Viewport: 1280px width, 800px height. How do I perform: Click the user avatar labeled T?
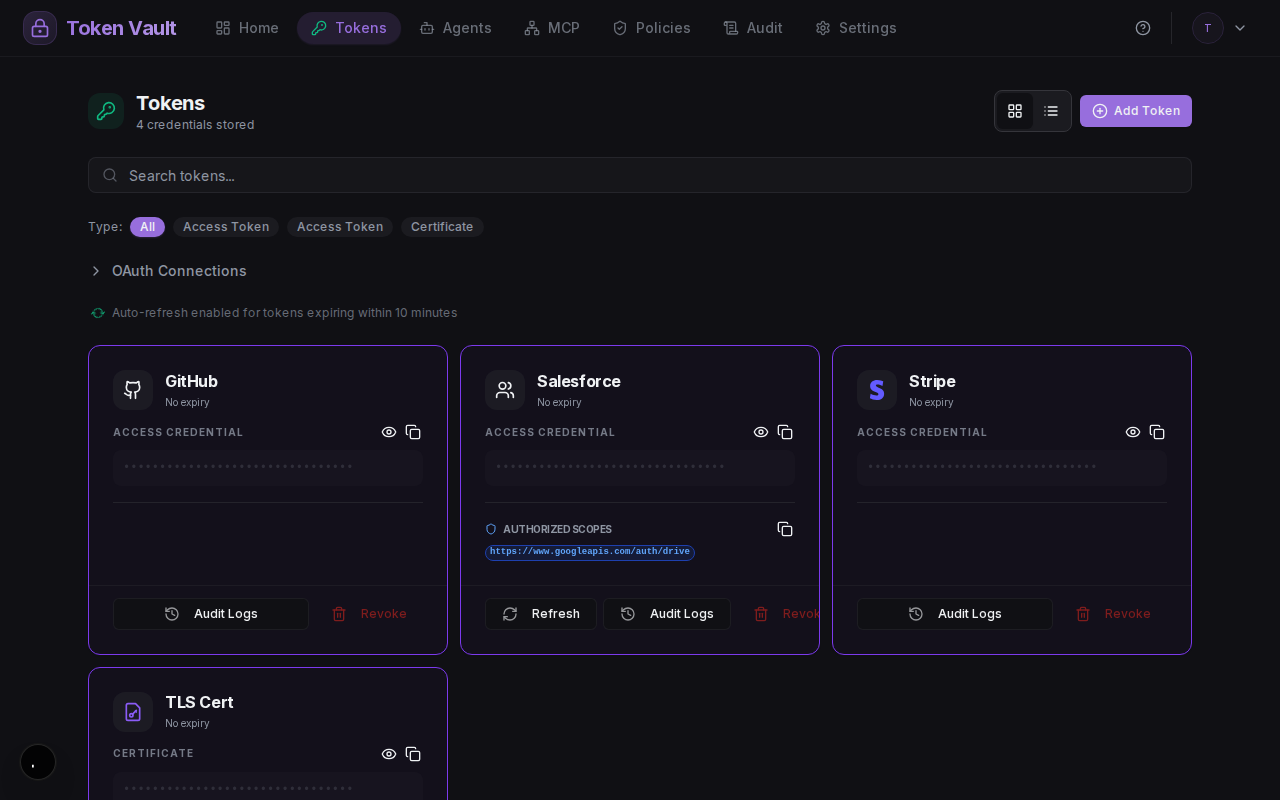[1208, 28]
